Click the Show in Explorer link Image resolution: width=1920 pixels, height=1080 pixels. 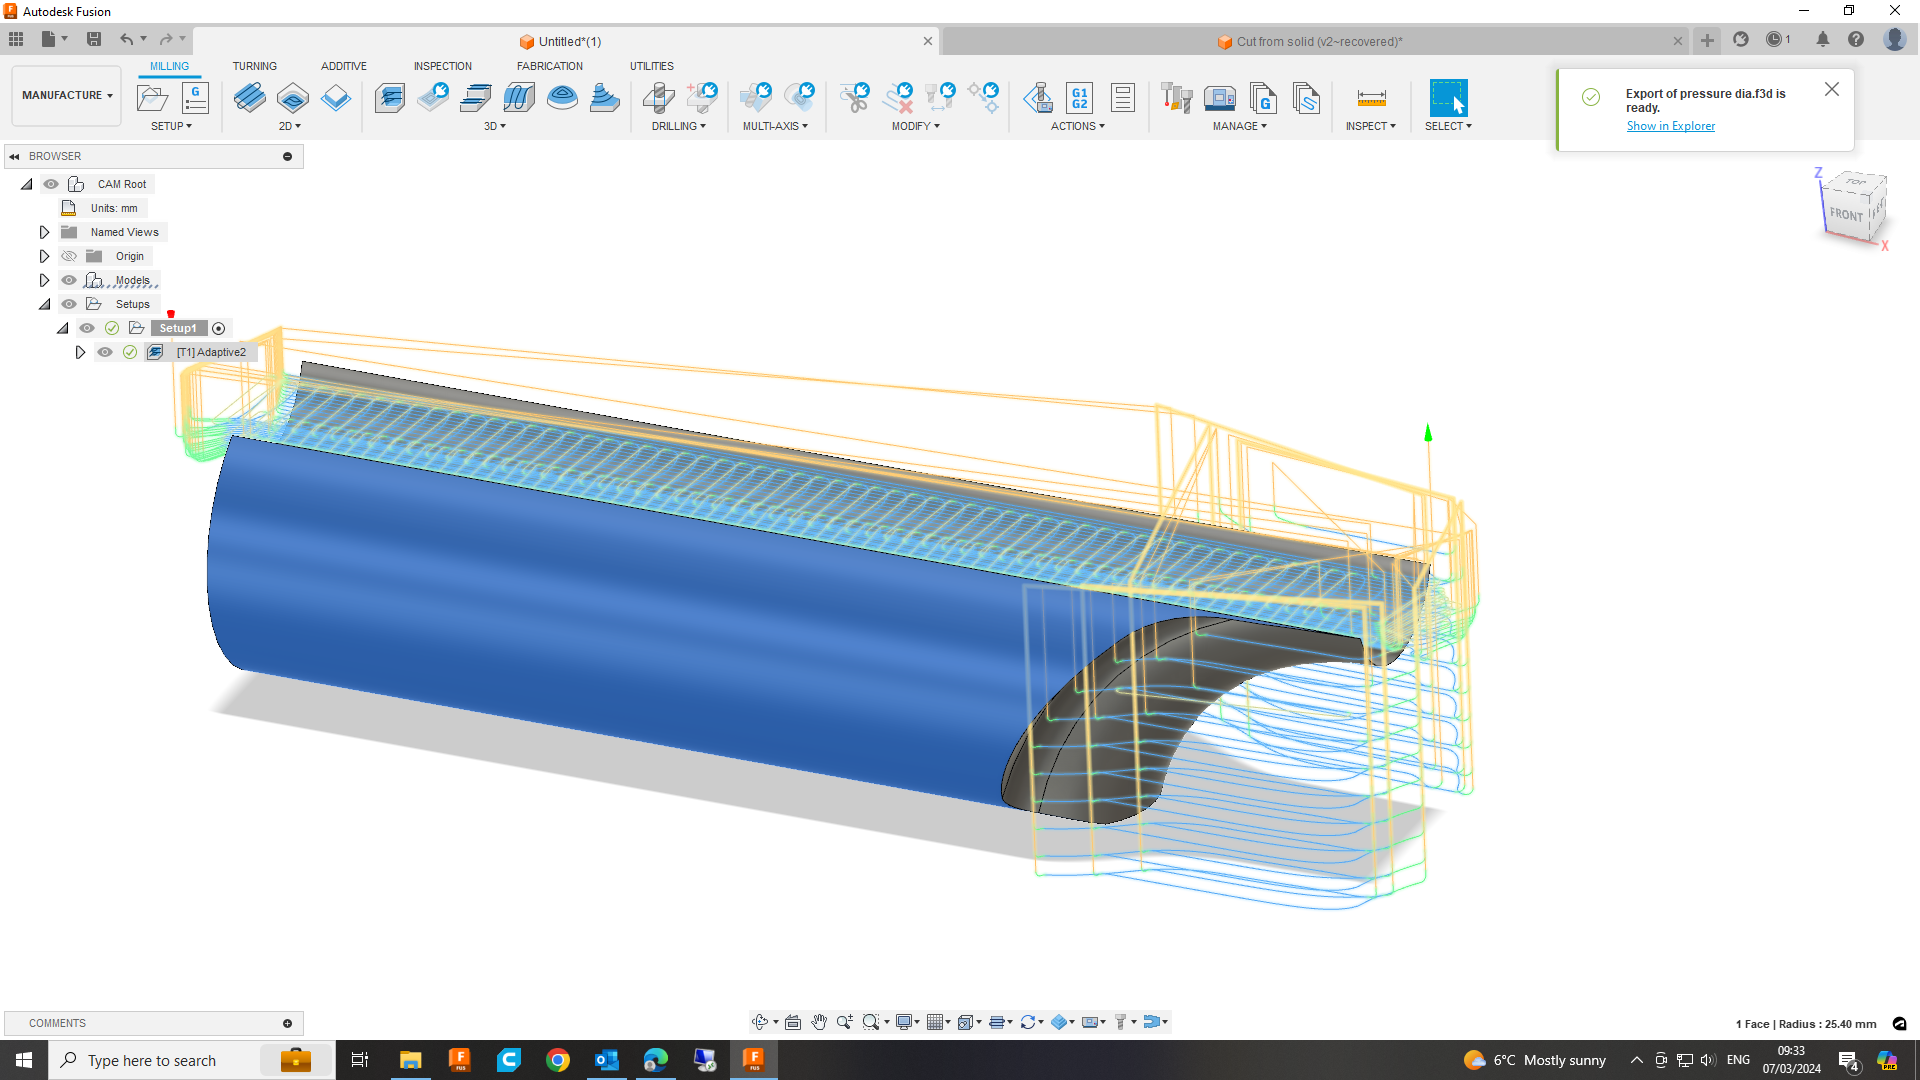pos(1670,126)
